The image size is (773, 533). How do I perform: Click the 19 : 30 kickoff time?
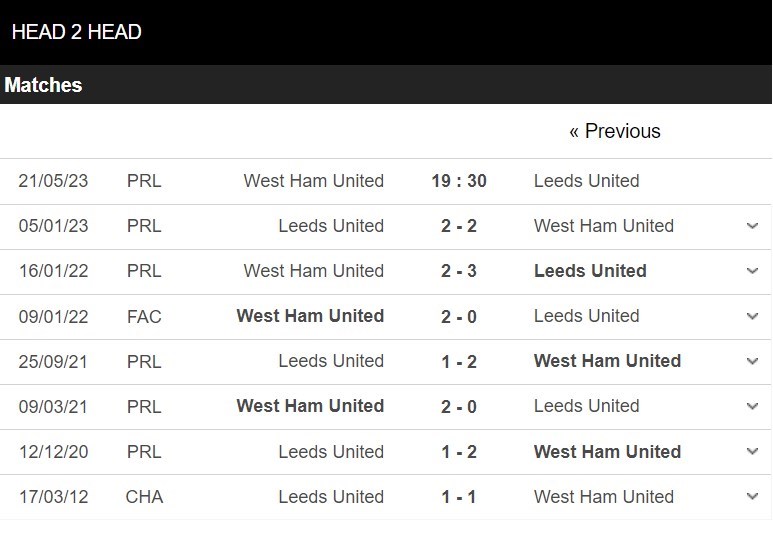click(x=459, y=181)
